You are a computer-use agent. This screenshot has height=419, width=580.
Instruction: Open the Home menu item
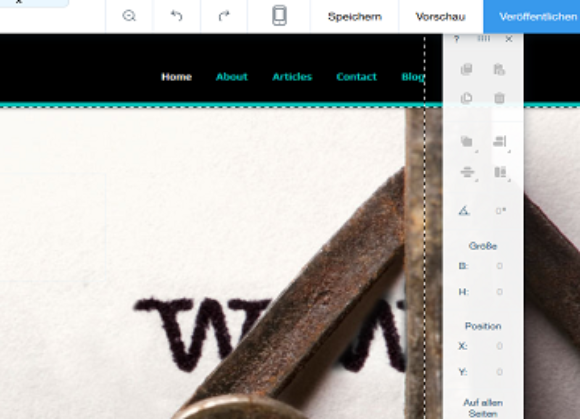[176, 77]
